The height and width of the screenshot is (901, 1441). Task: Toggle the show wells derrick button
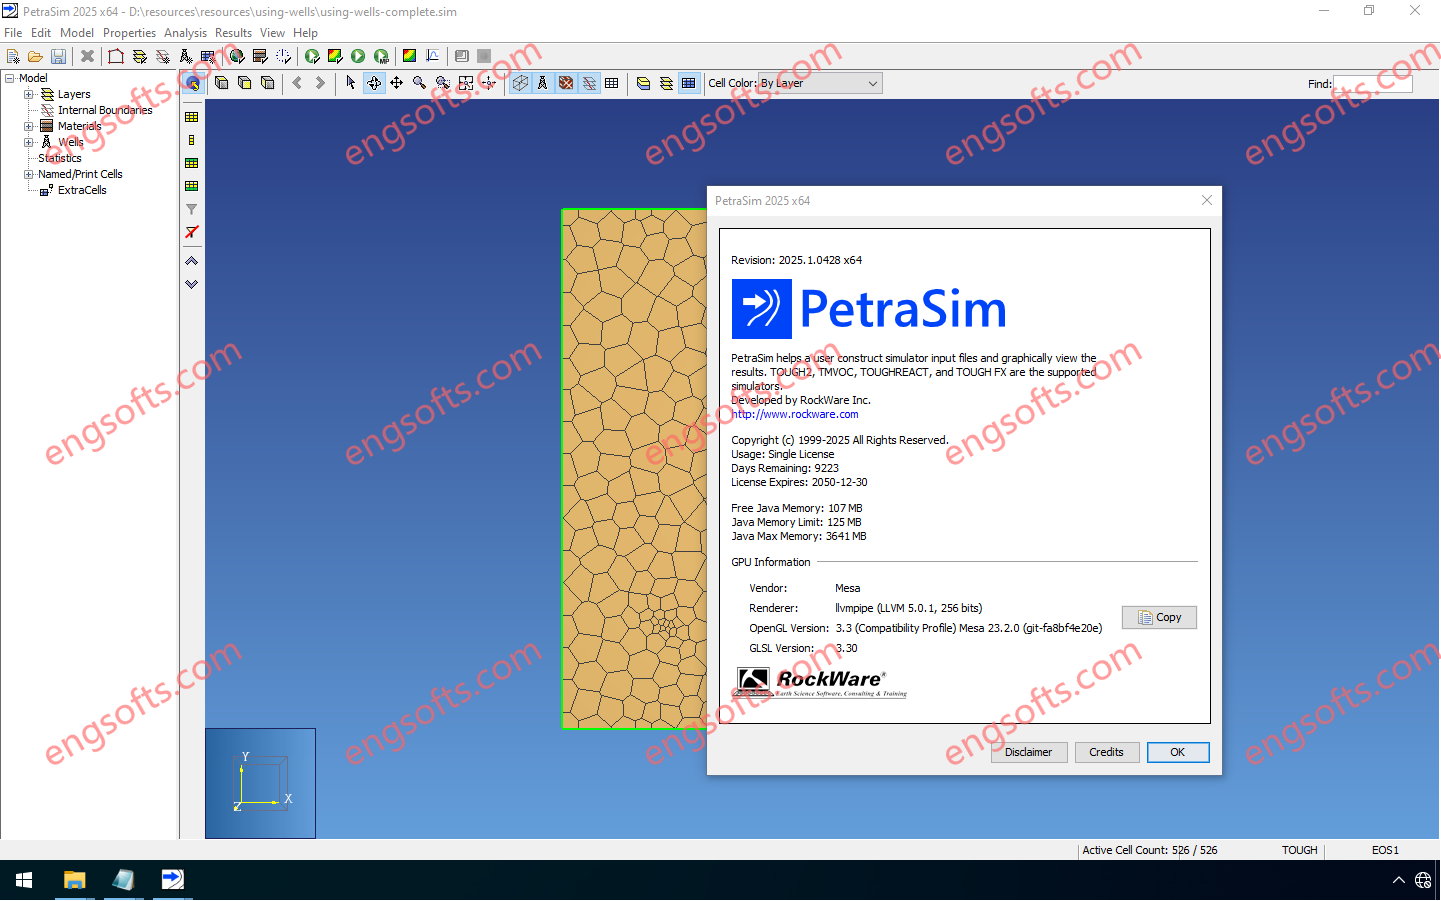click(543, 83)
